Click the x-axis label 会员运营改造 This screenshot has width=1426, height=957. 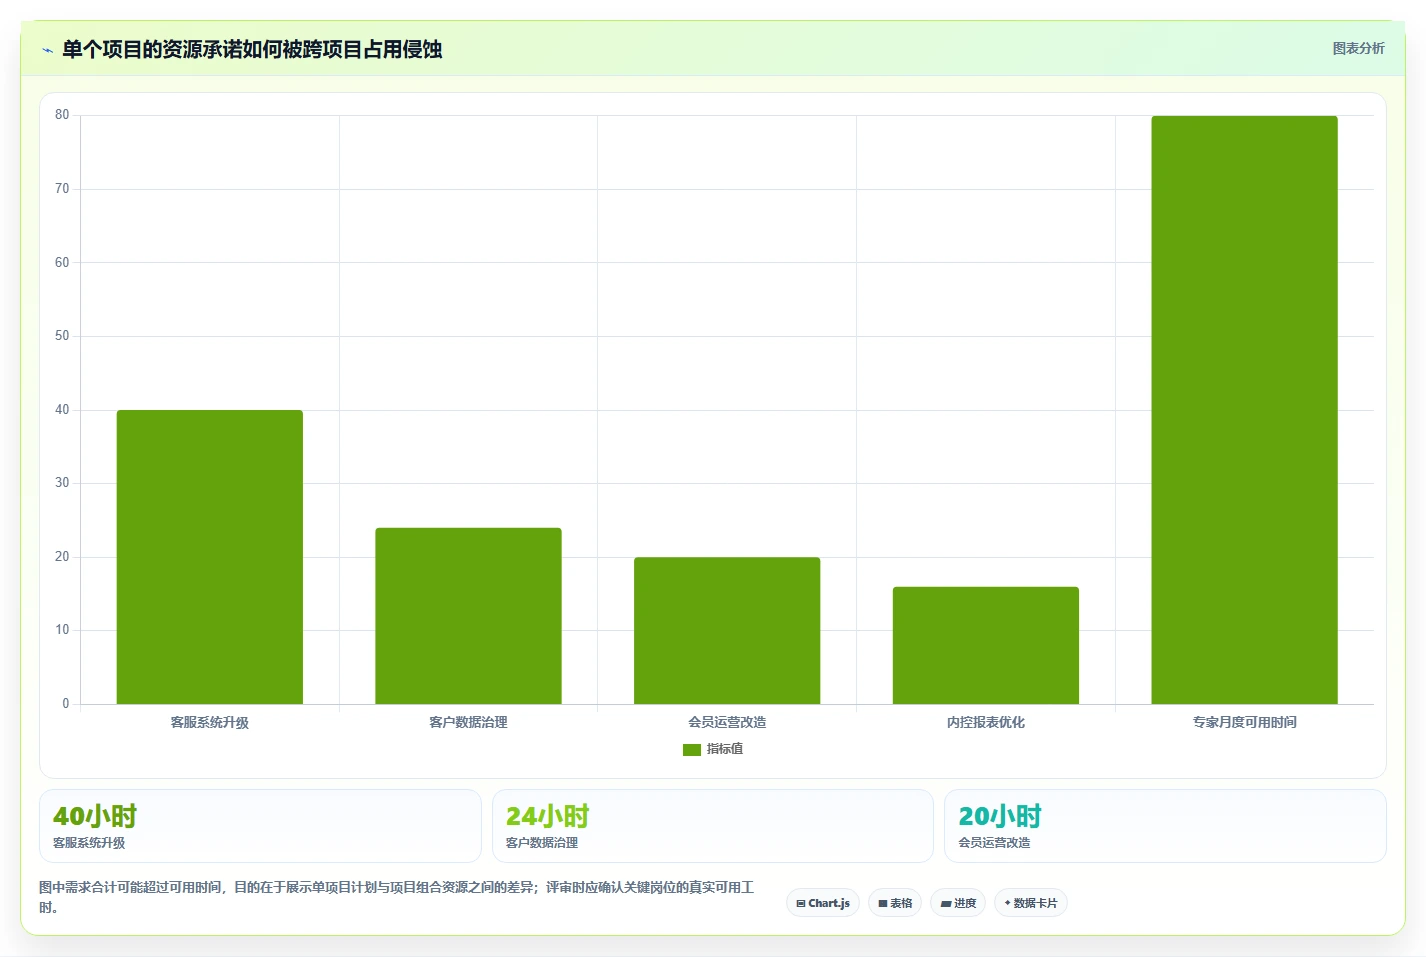pos(727,722)
